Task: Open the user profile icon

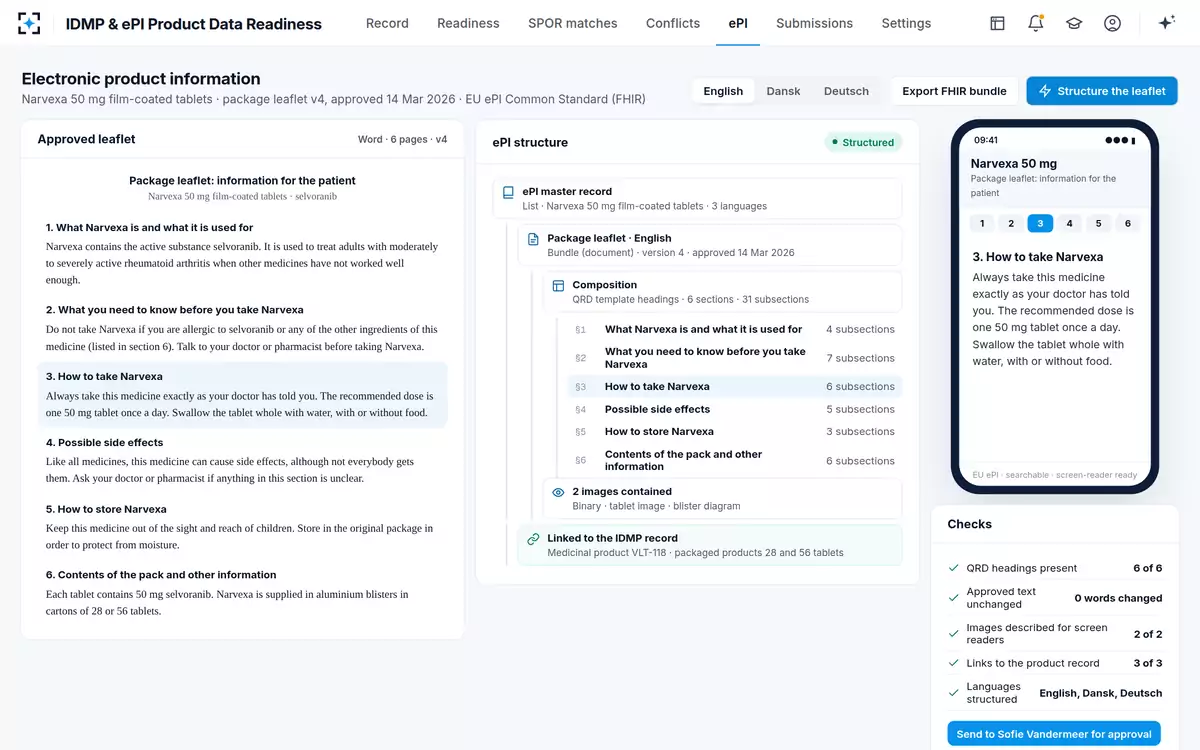Action: (x=1112, y=23)
